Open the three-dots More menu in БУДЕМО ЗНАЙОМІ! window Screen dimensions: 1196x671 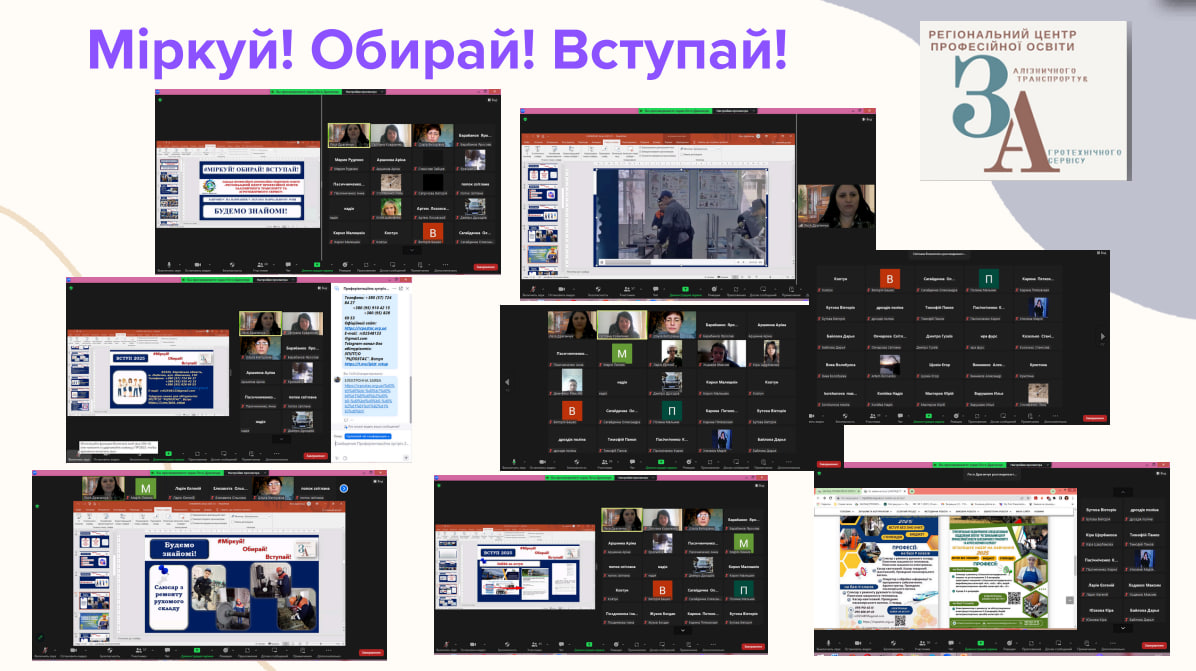pyautogui.click(x=445, y=266)
